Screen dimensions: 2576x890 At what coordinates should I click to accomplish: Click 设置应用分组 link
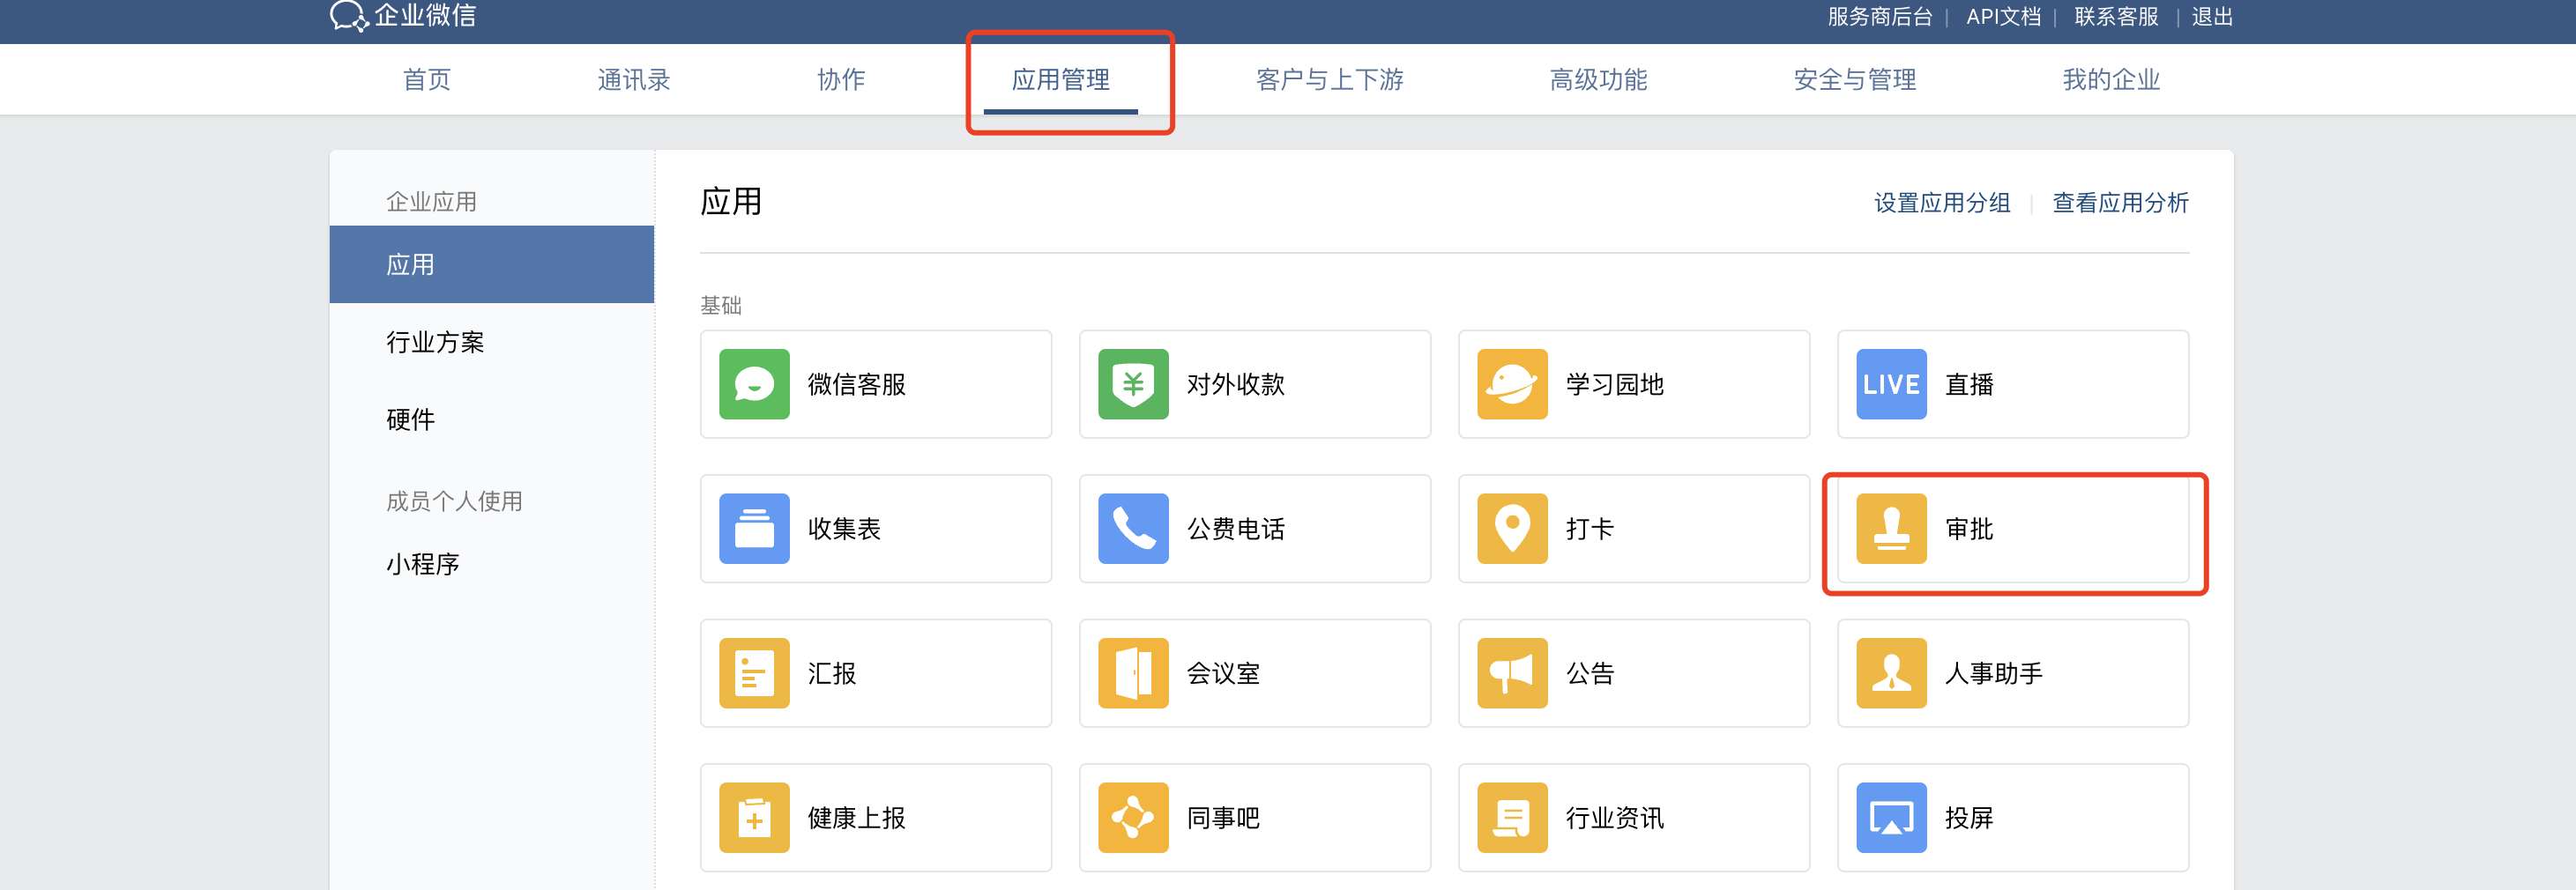point(1942,203)
